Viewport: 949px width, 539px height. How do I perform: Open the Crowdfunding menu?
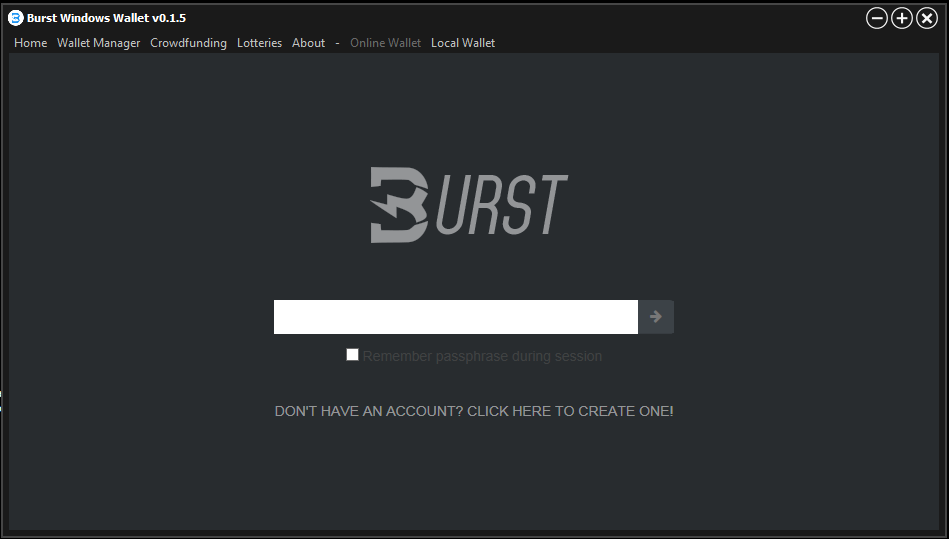(x=188, y=43)
